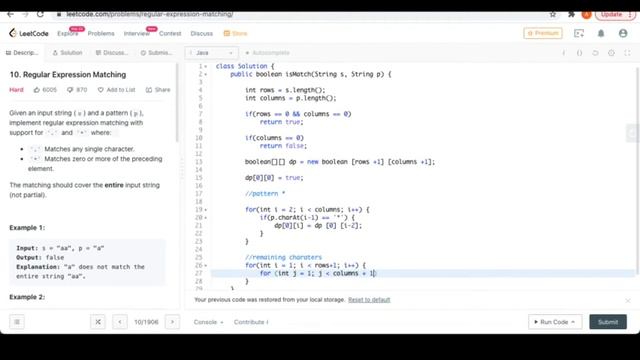Reload the page with the refresh icon
Image resolution: width=640 pixels, height=360 pixels.
(x=40, y=14)
